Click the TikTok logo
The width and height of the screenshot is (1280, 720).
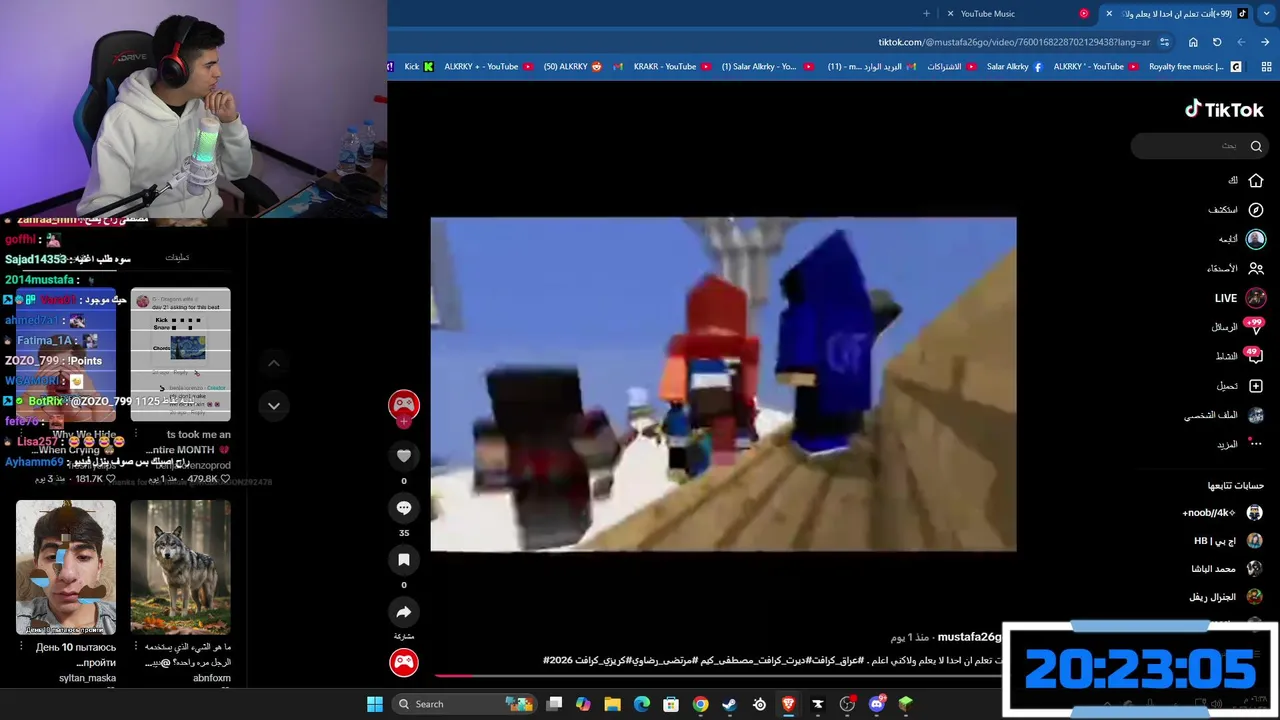tap(1224, 110)
